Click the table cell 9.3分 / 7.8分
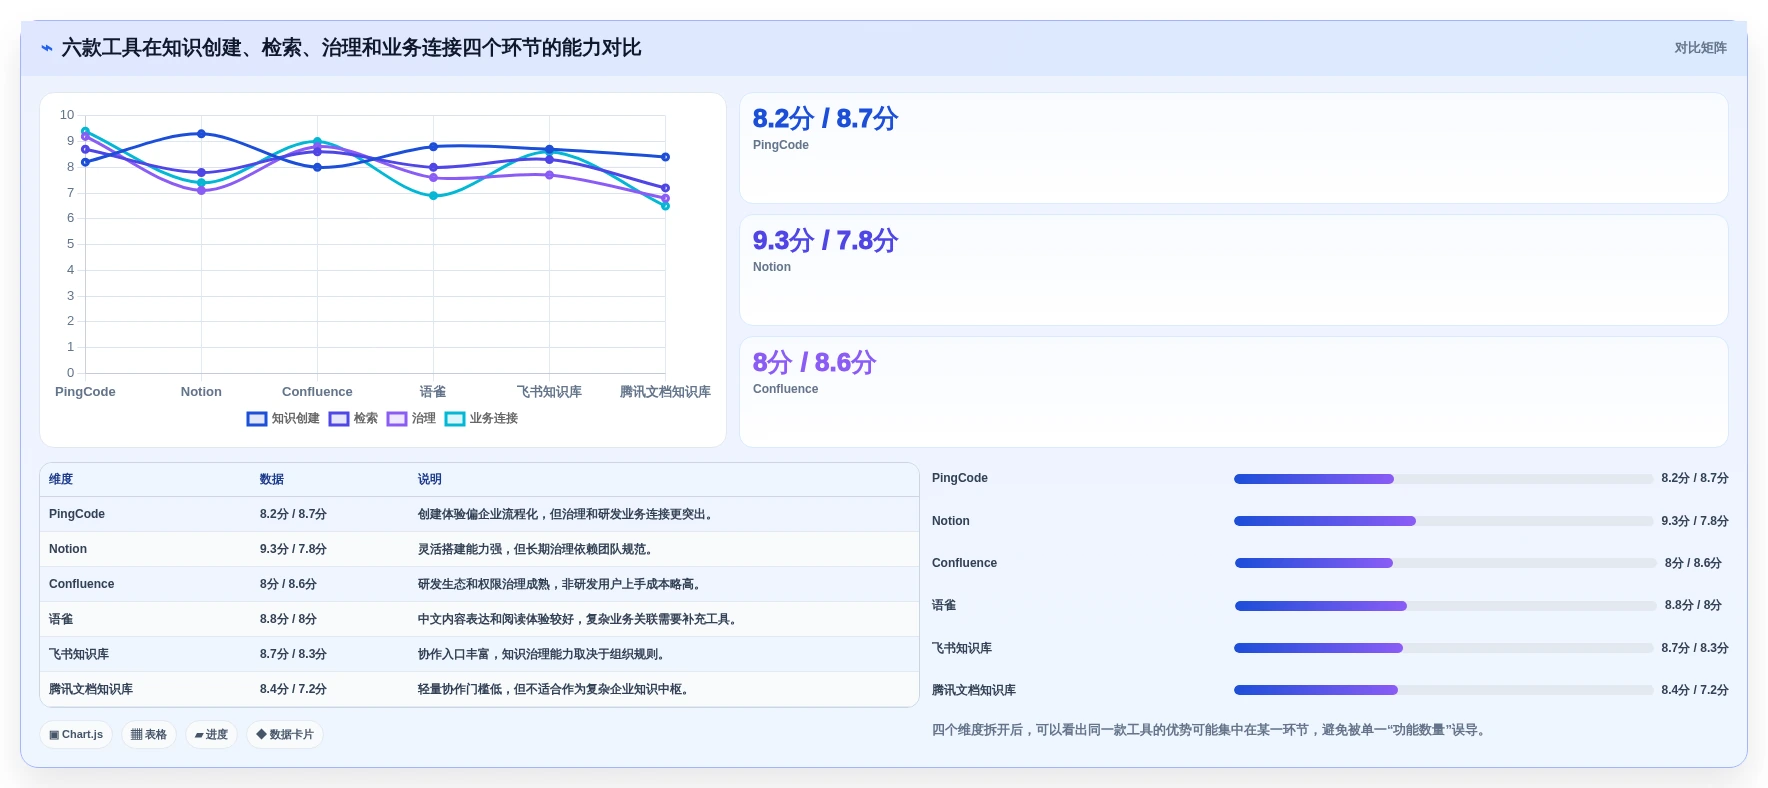The image size is (1768, 788). [293, 549]
